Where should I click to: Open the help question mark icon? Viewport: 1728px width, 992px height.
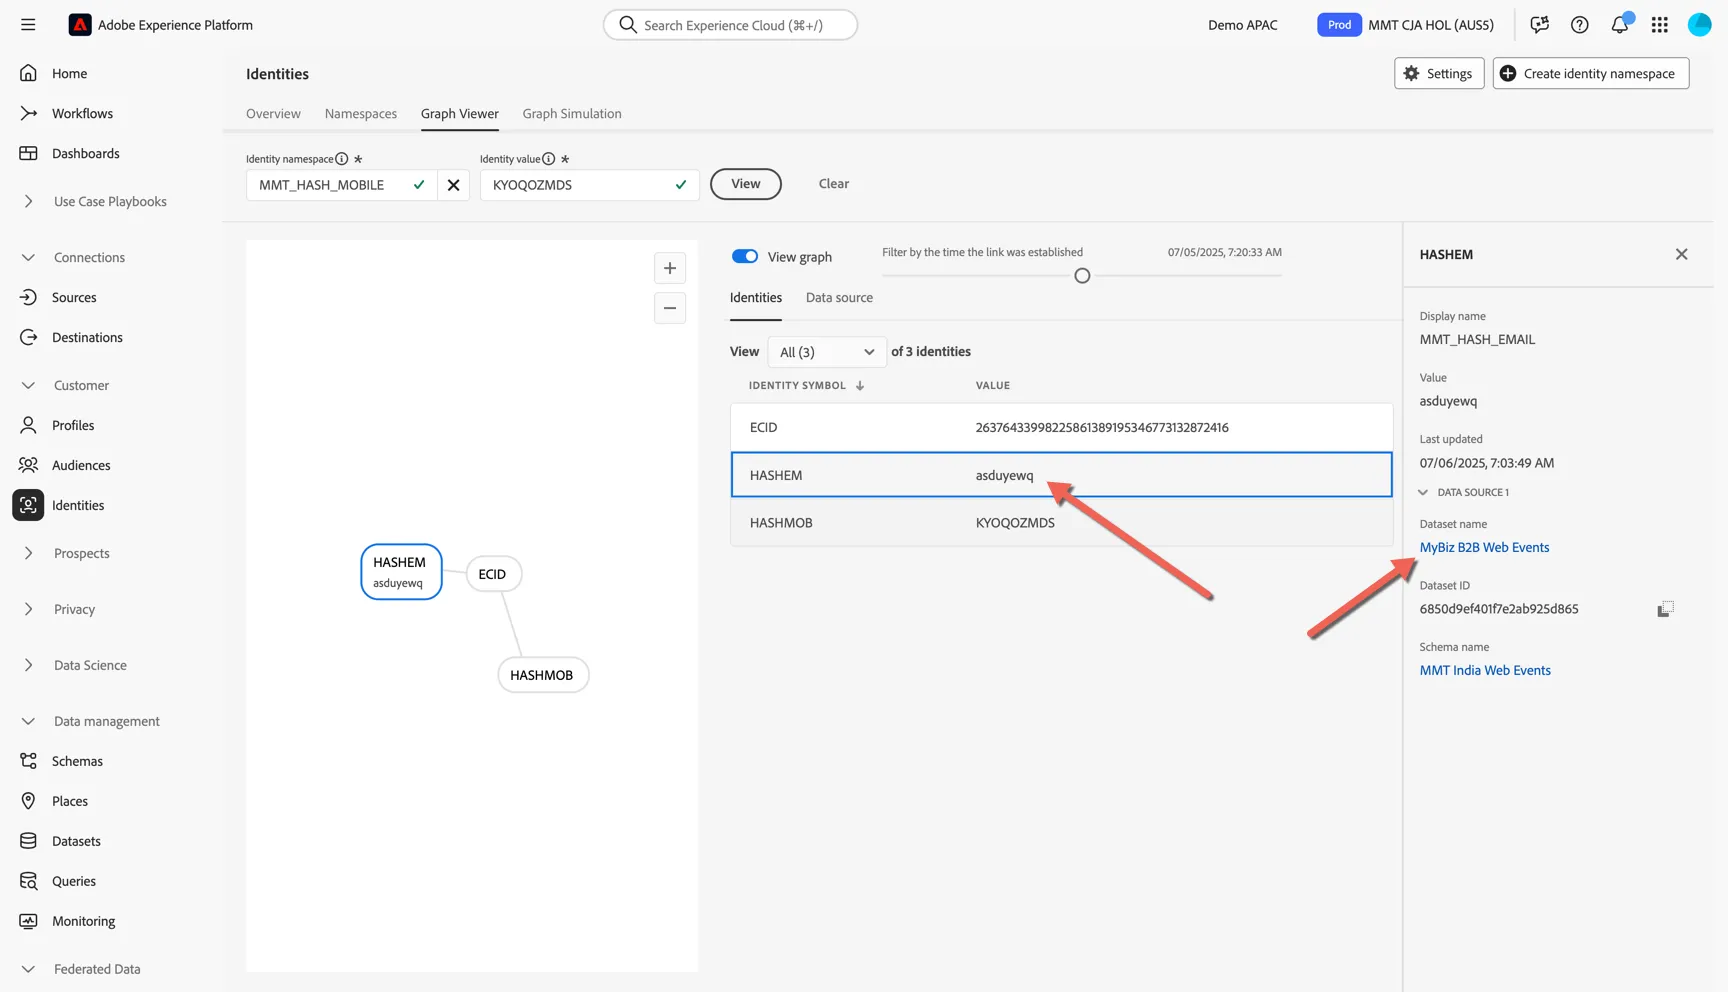click(1580, 25)
